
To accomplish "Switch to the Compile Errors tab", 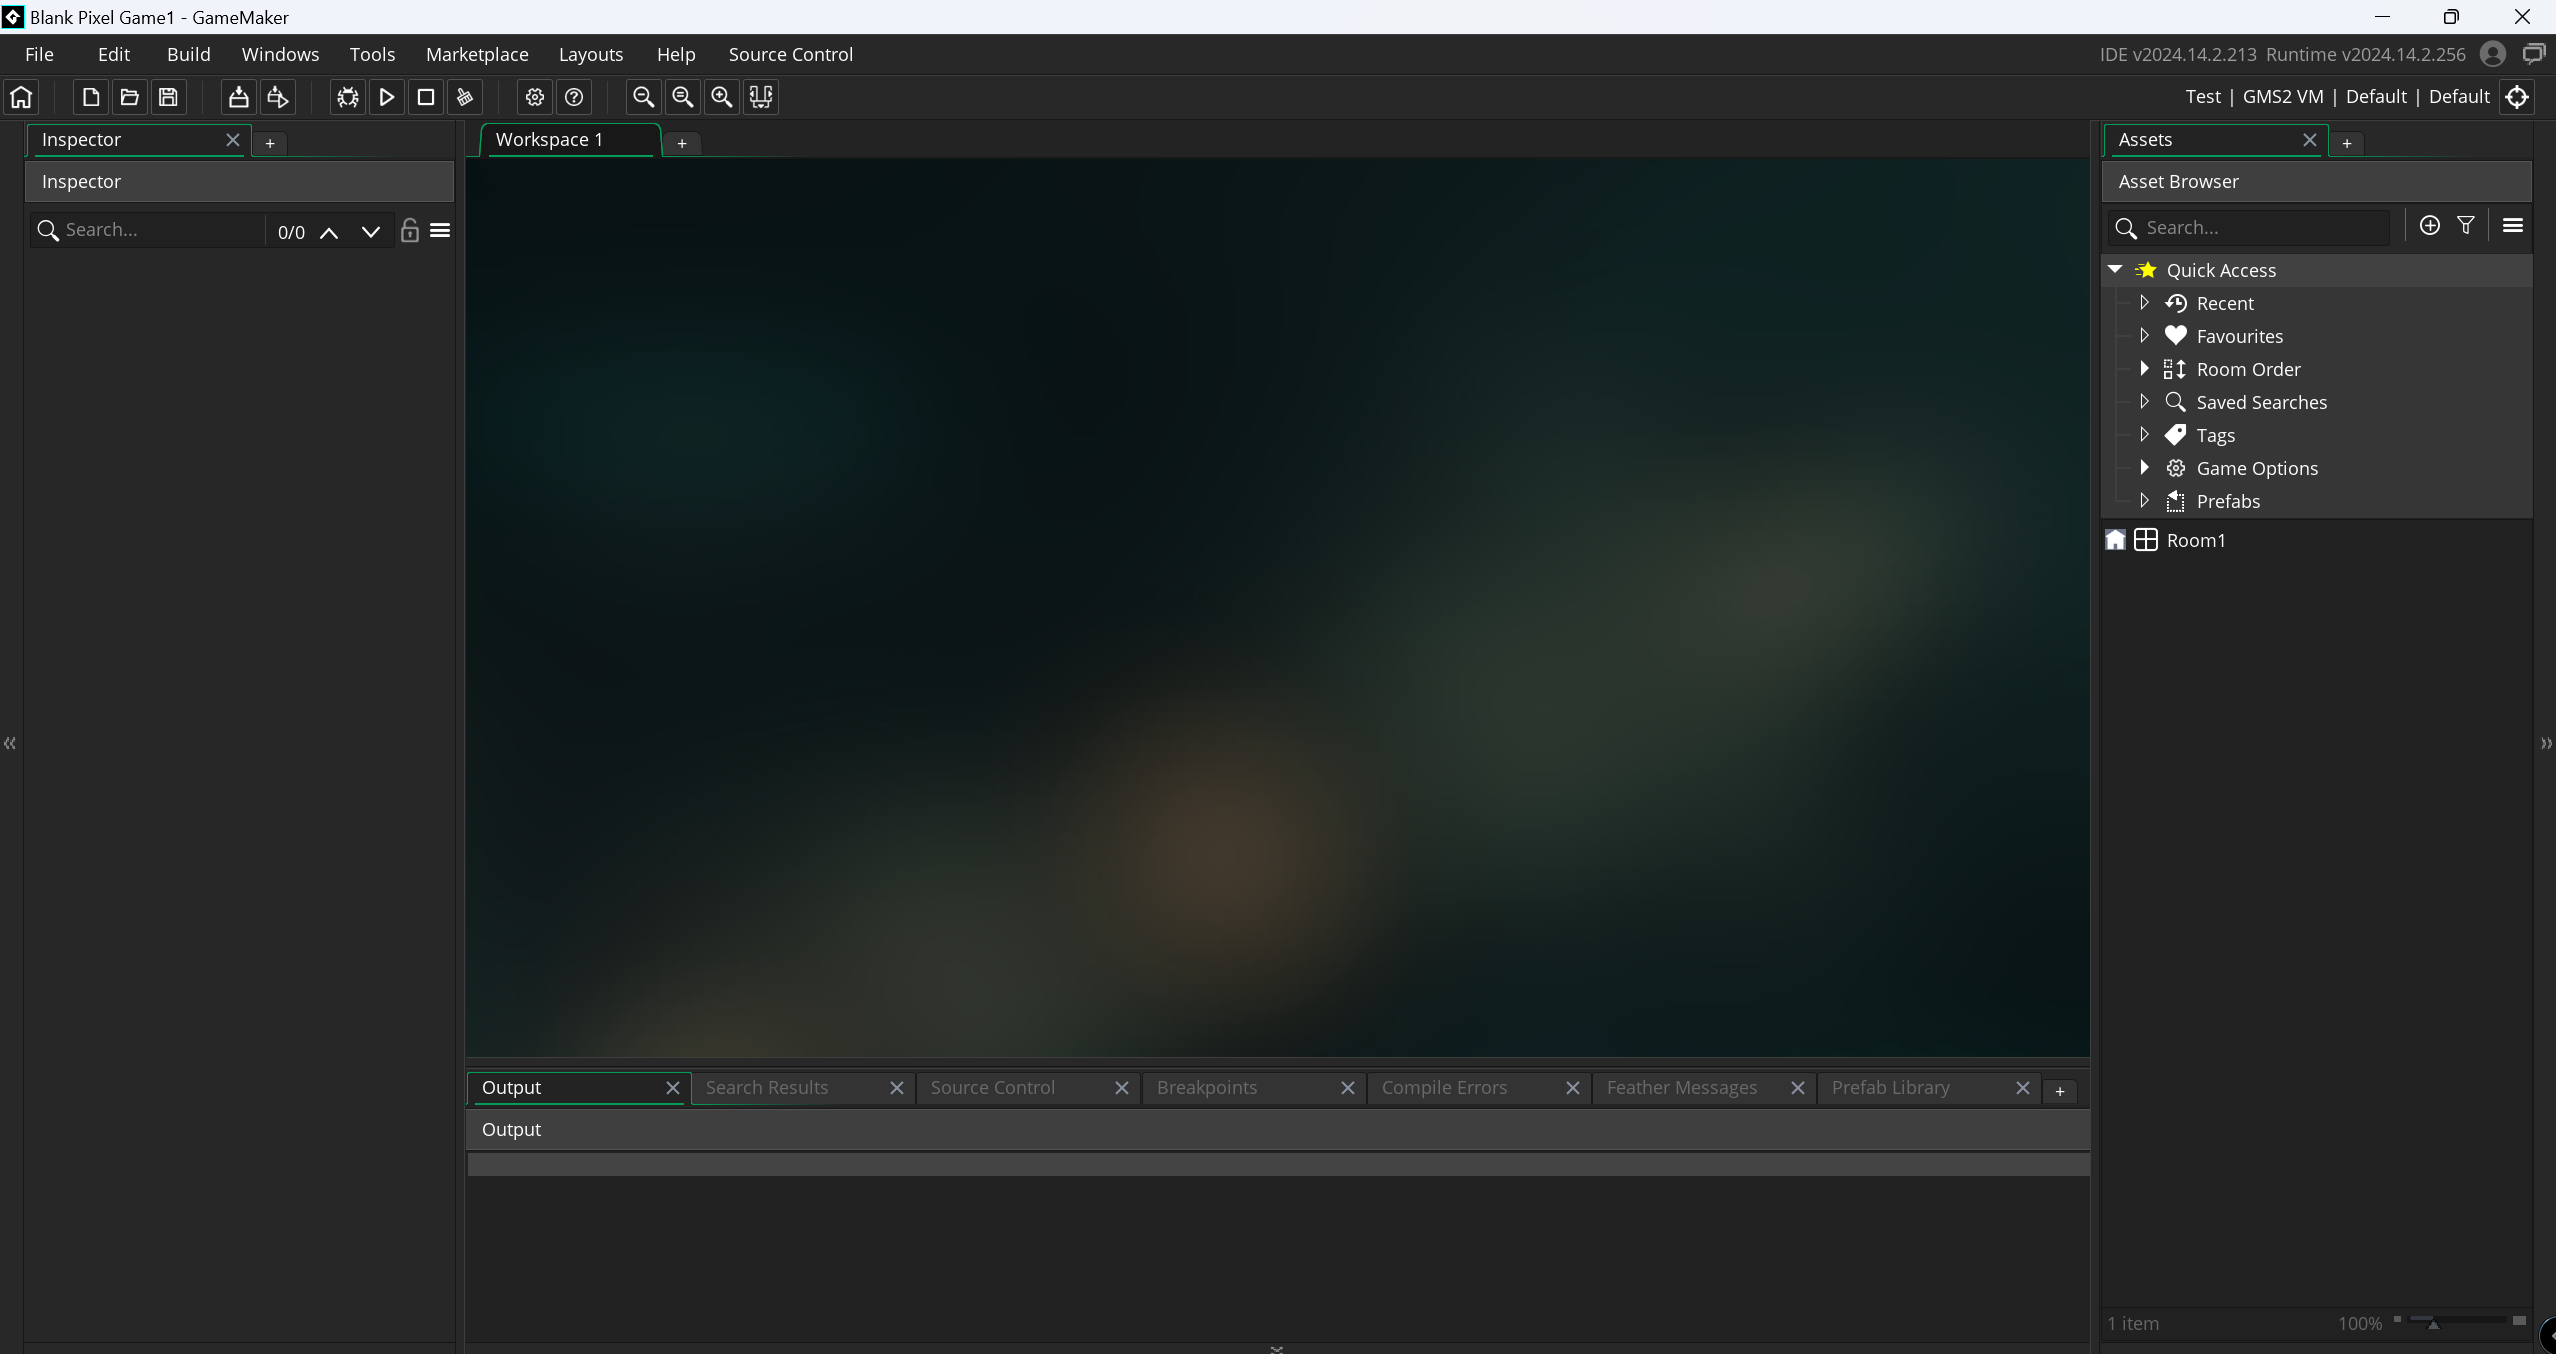I will pyautogui.click(x=1444, y=1087).
